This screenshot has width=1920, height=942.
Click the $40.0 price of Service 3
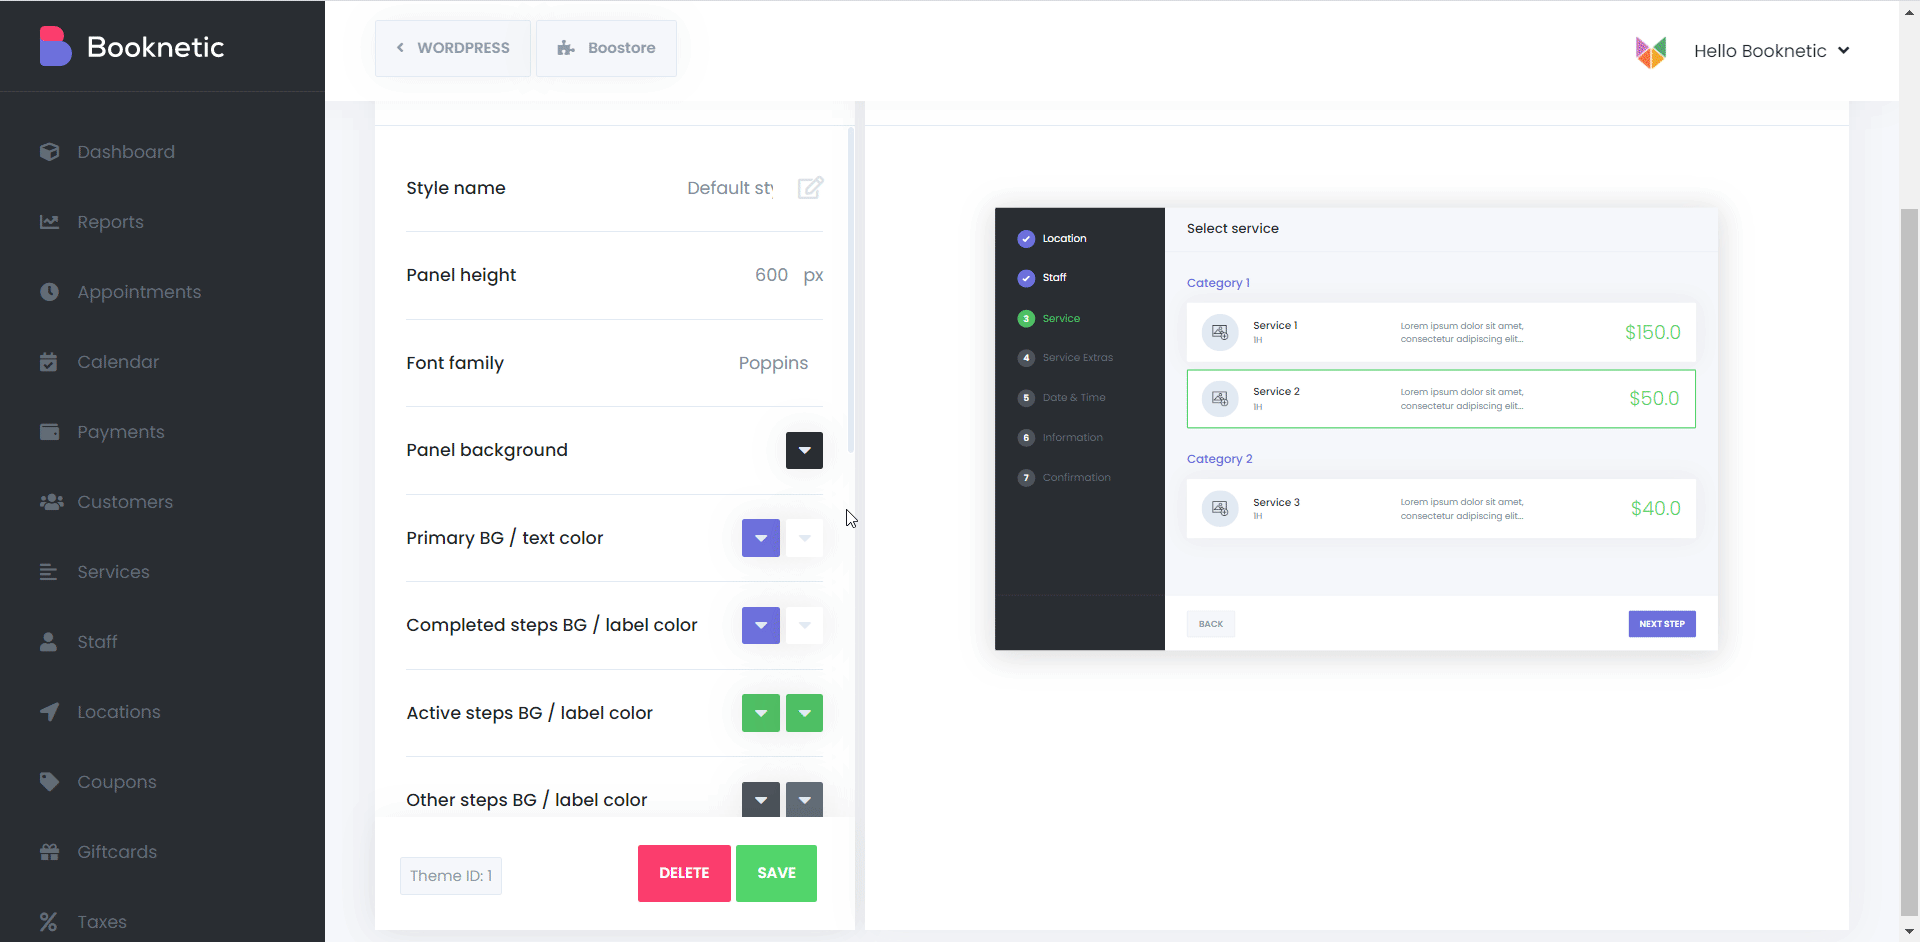(x=1655, y=508)
